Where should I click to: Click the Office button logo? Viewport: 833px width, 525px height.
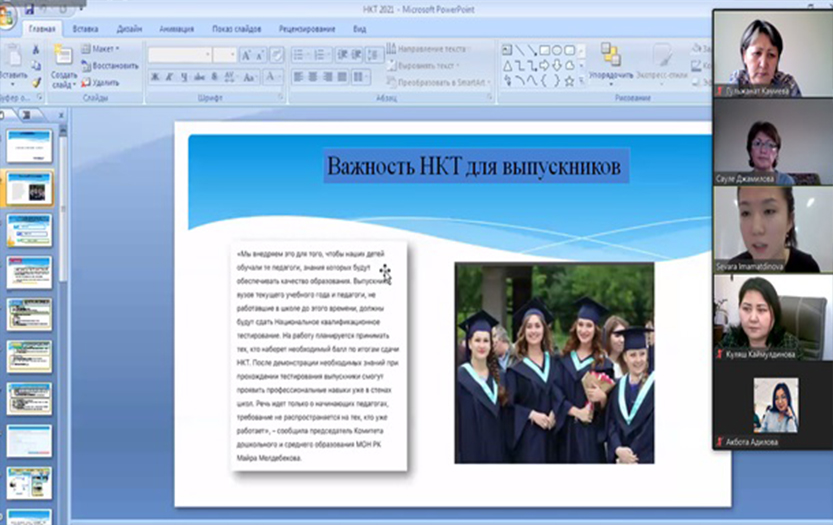(x=8, y=14)
